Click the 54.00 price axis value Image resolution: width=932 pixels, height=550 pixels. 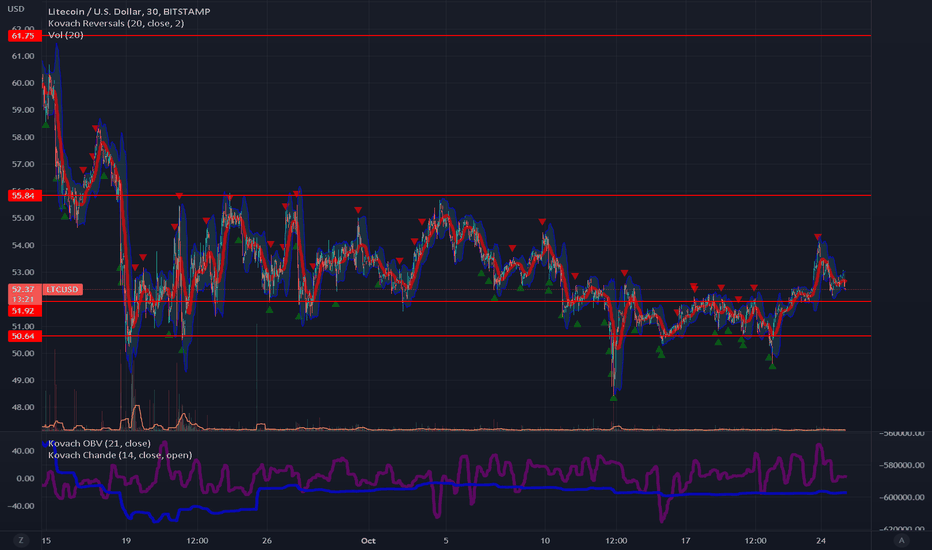tap(23, 246)
